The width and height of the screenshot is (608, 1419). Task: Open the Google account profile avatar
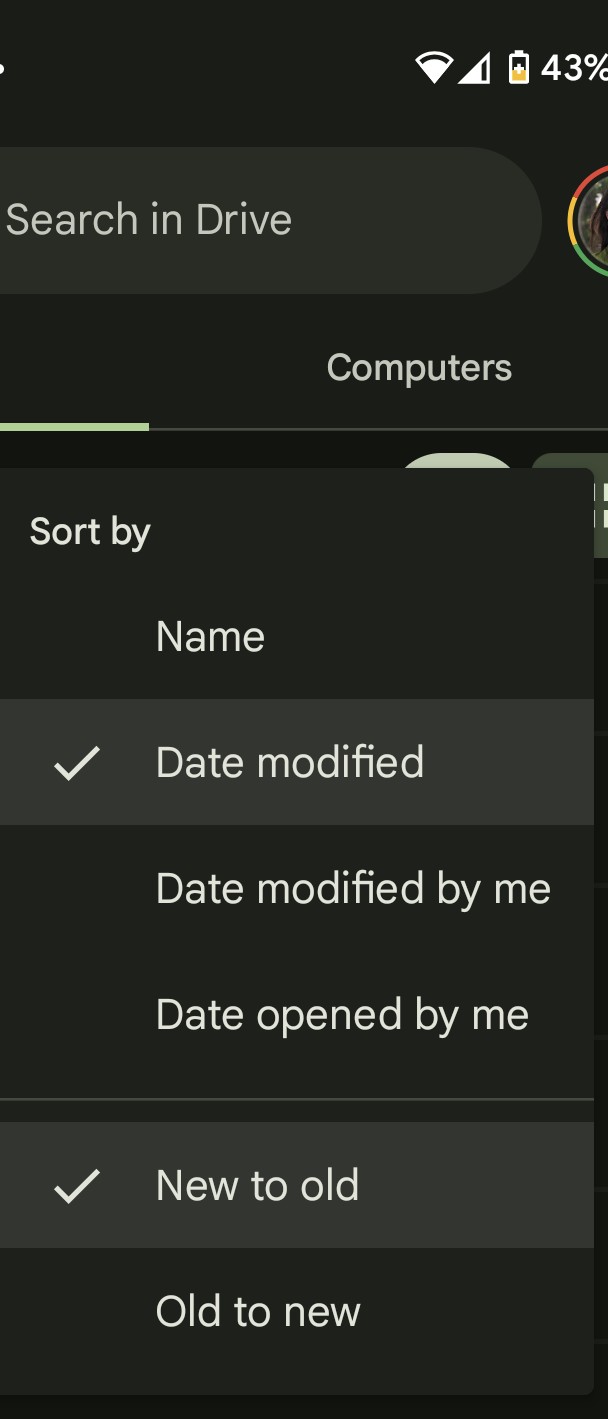coord(591,220)
